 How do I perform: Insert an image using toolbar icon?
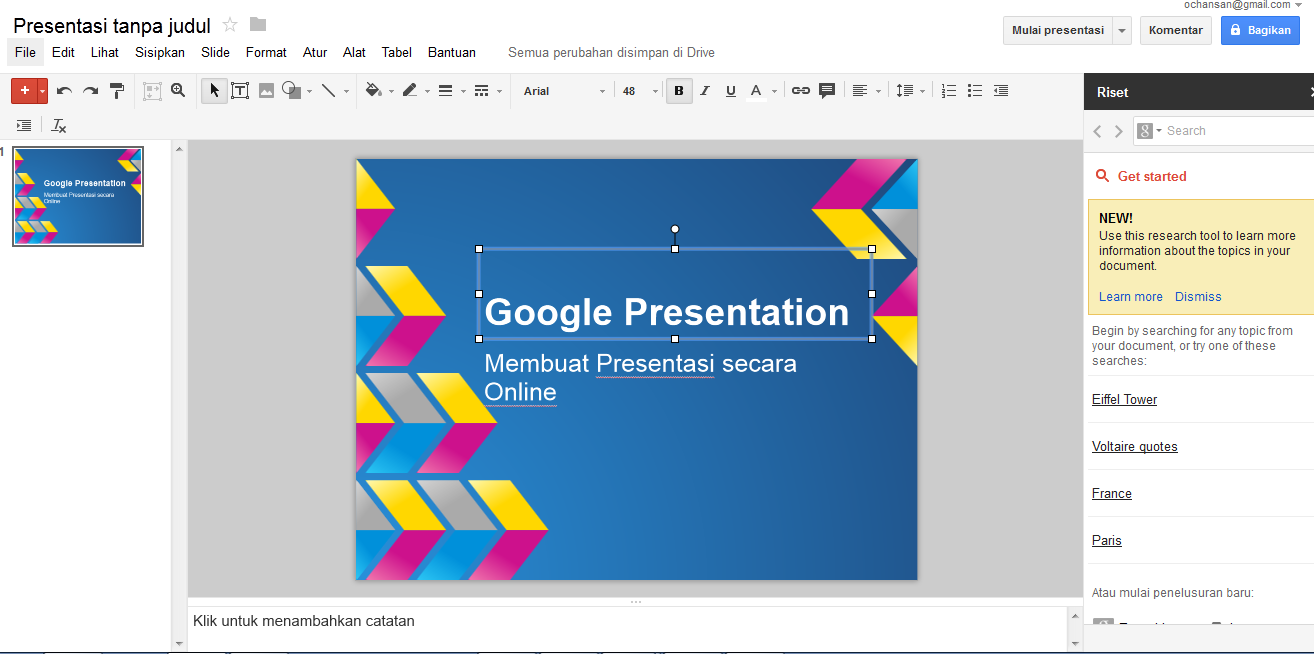point(266,91)
